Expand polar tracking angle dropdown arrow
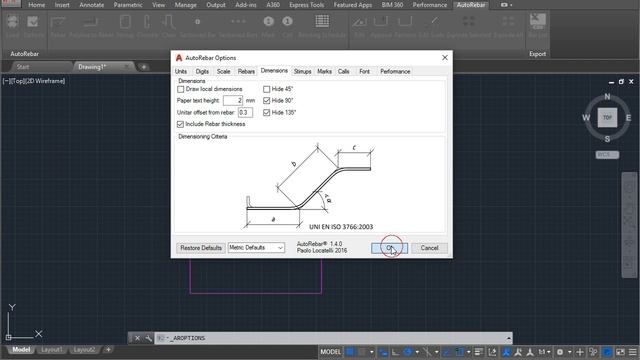The image size is (640, 360). pyautogui.click(x=417, y=352)
